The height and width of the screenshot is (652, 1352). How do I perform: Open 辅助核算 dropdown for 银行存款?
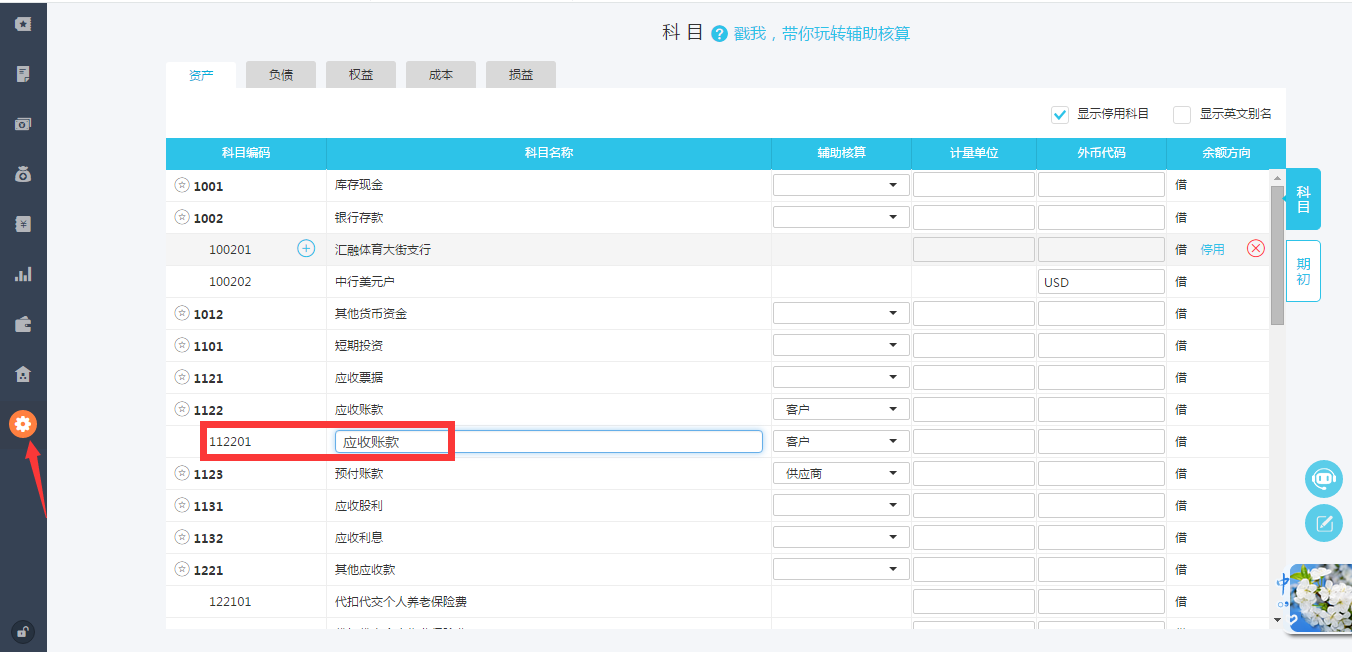(841, 217)
